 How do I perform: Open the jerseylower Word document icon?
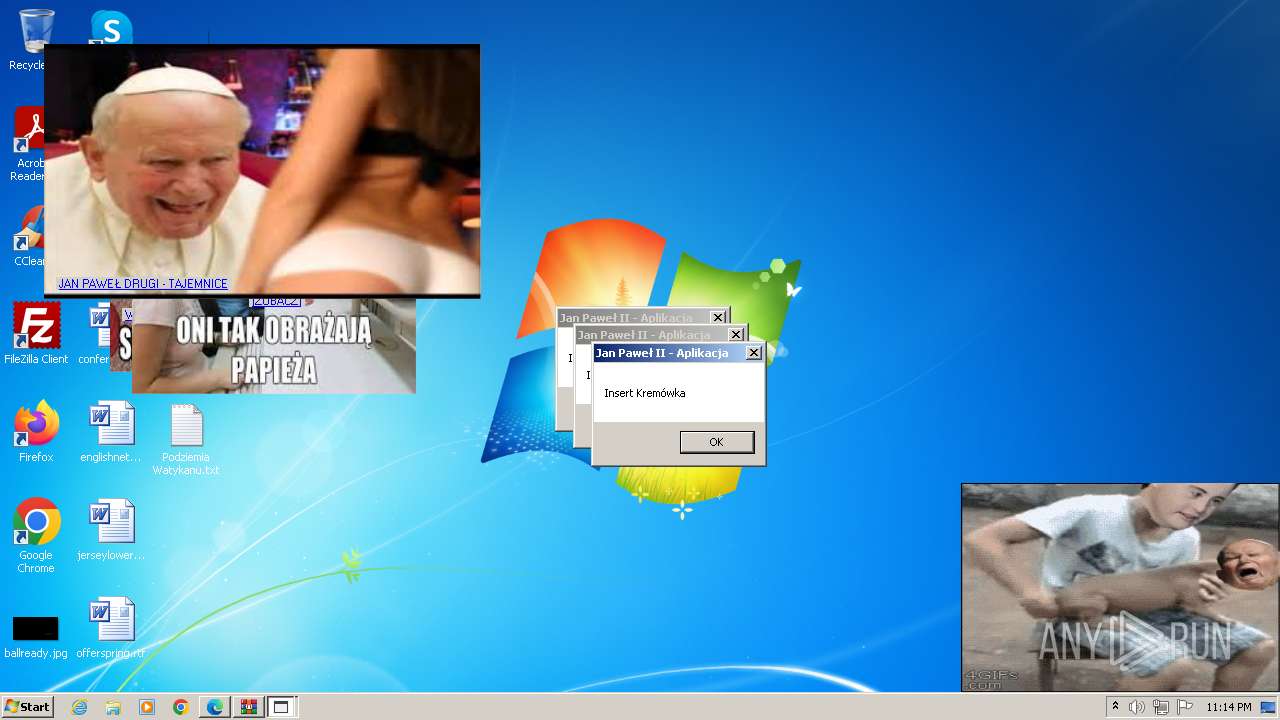click(111, 529)
